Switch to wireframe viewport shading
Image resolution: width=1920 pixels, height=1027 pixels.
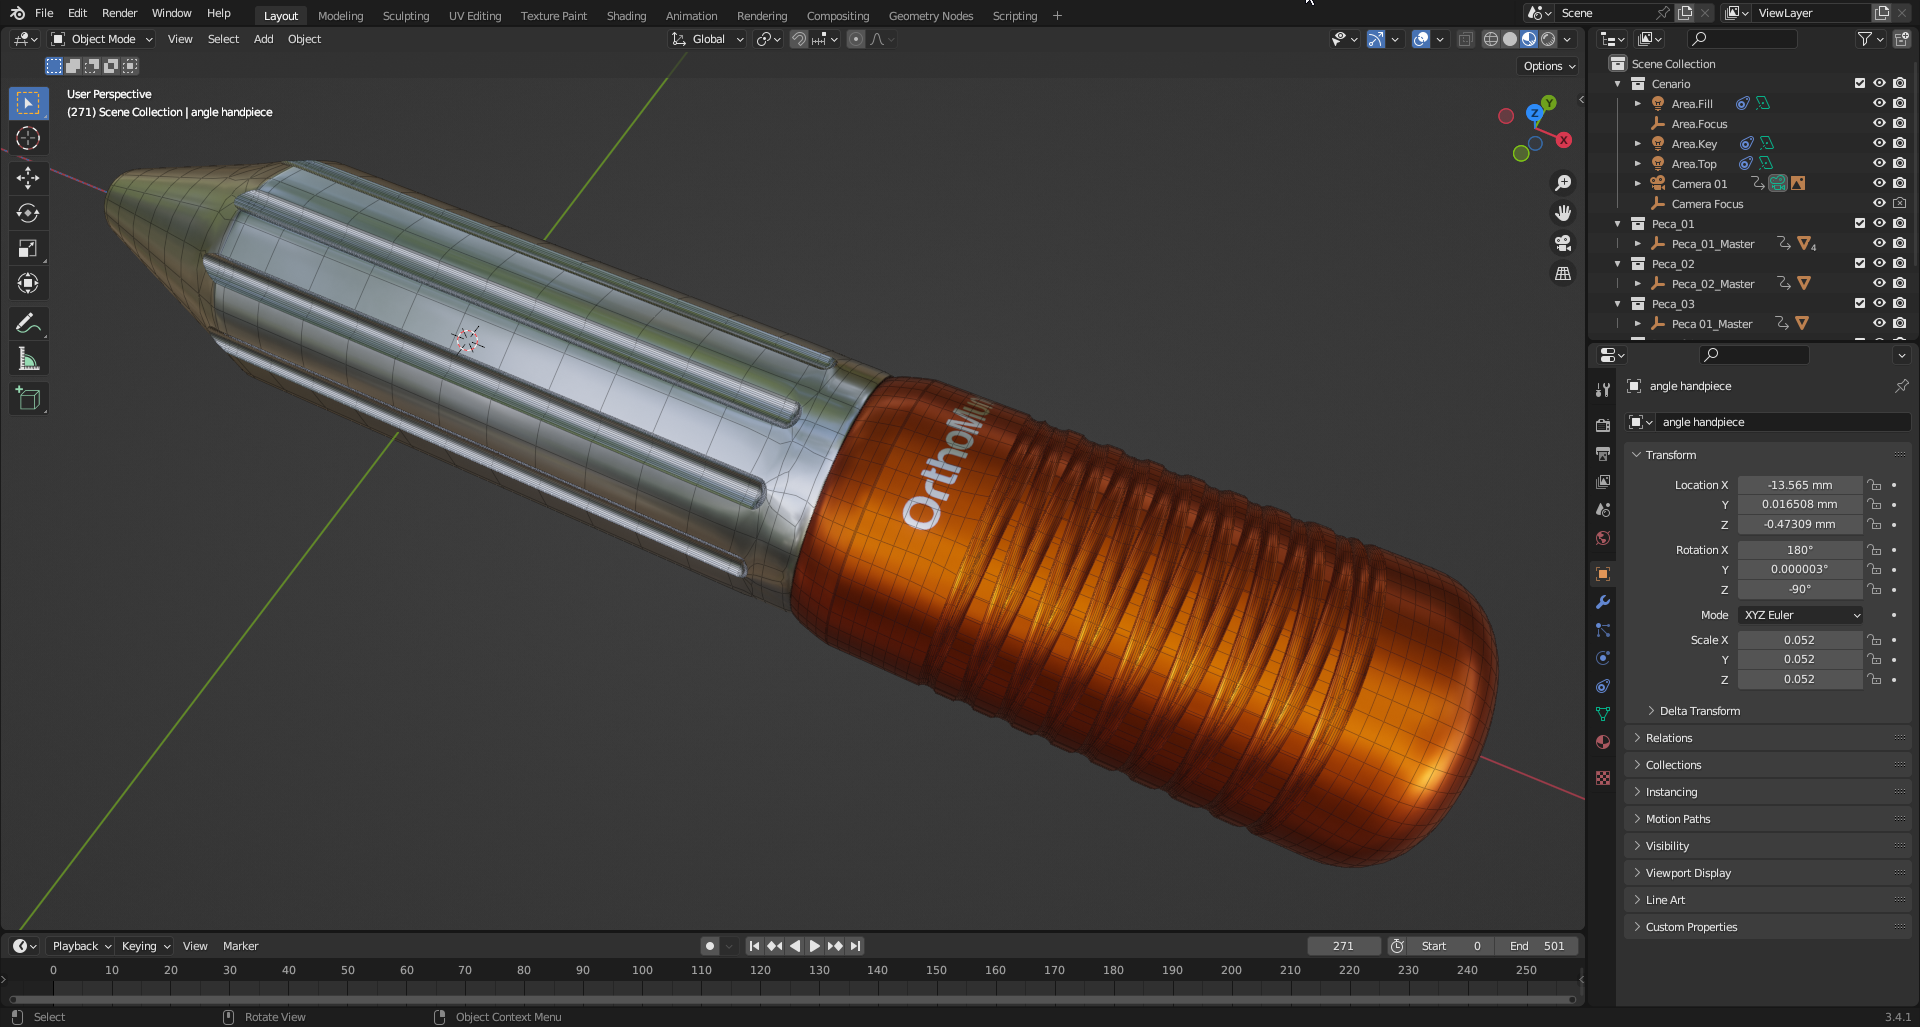point(1491,39)
